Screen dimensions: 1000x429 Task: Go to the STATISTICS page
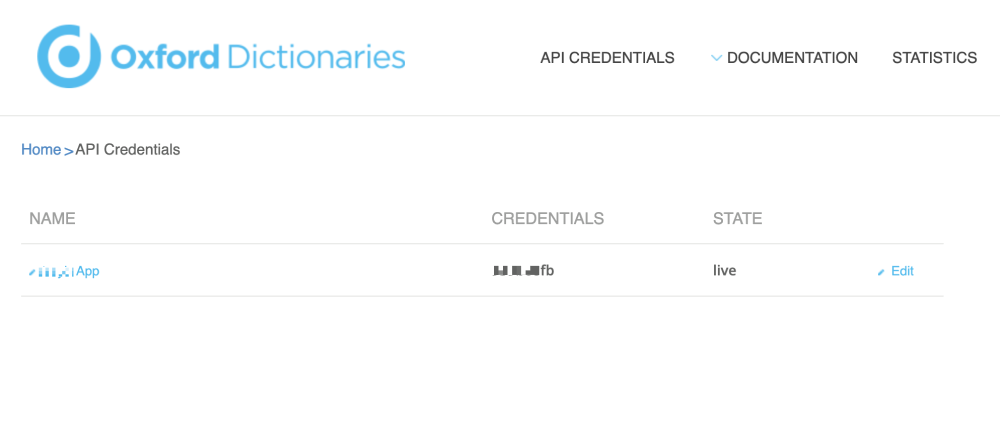pos(934,58)
